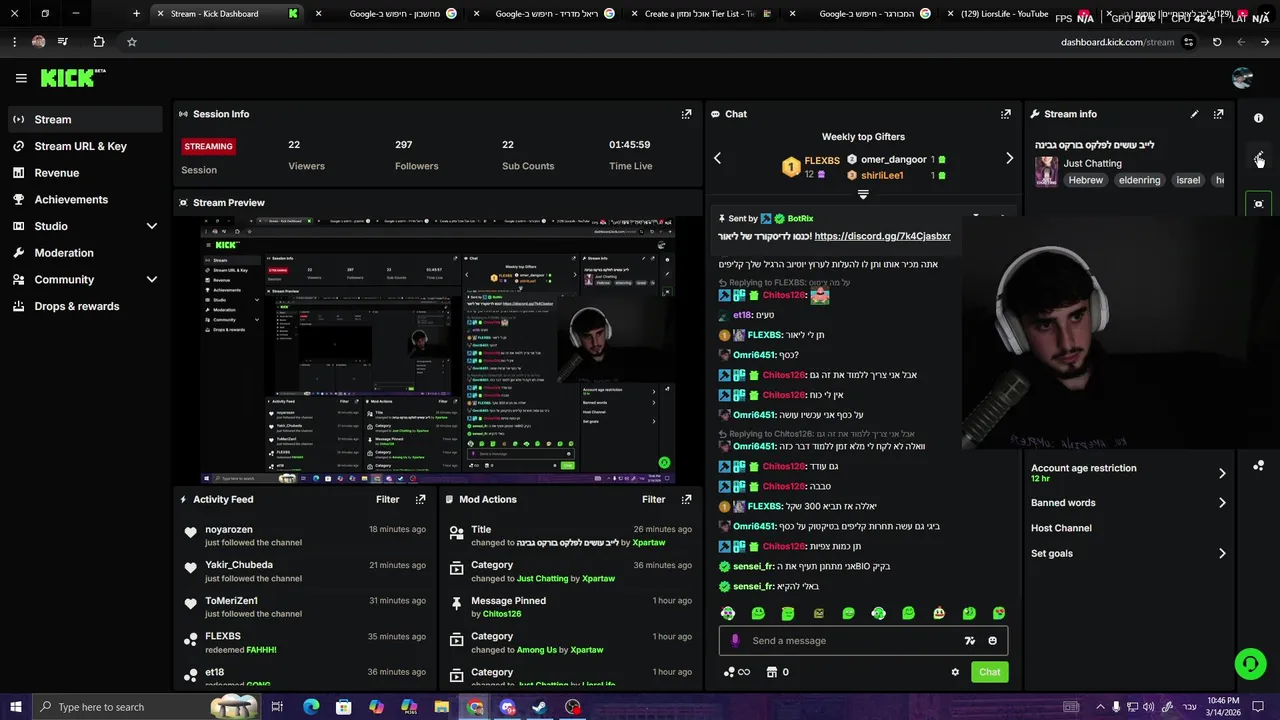The image size is (1280, 720).
Task: Open File Explorer from the taskbar
Action: coord(441,707)
